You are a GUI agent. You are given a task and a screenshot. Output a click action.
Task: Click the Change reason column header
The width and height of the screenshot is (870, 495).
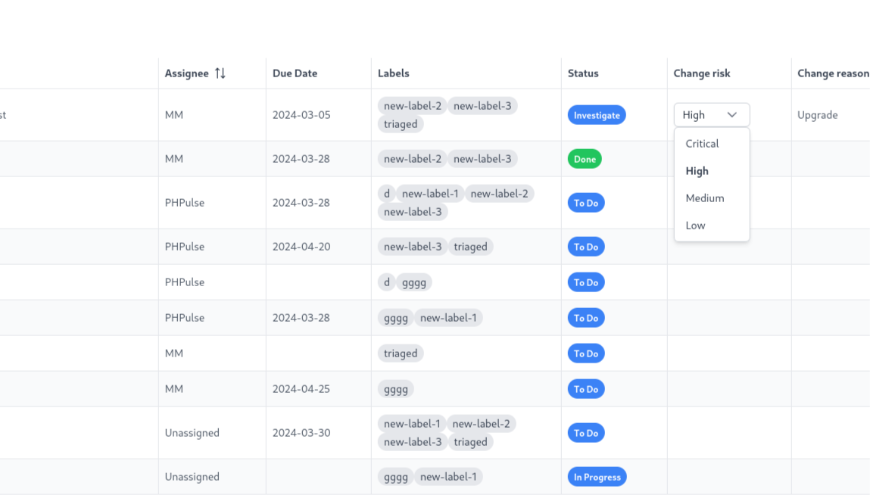[832, 73]
